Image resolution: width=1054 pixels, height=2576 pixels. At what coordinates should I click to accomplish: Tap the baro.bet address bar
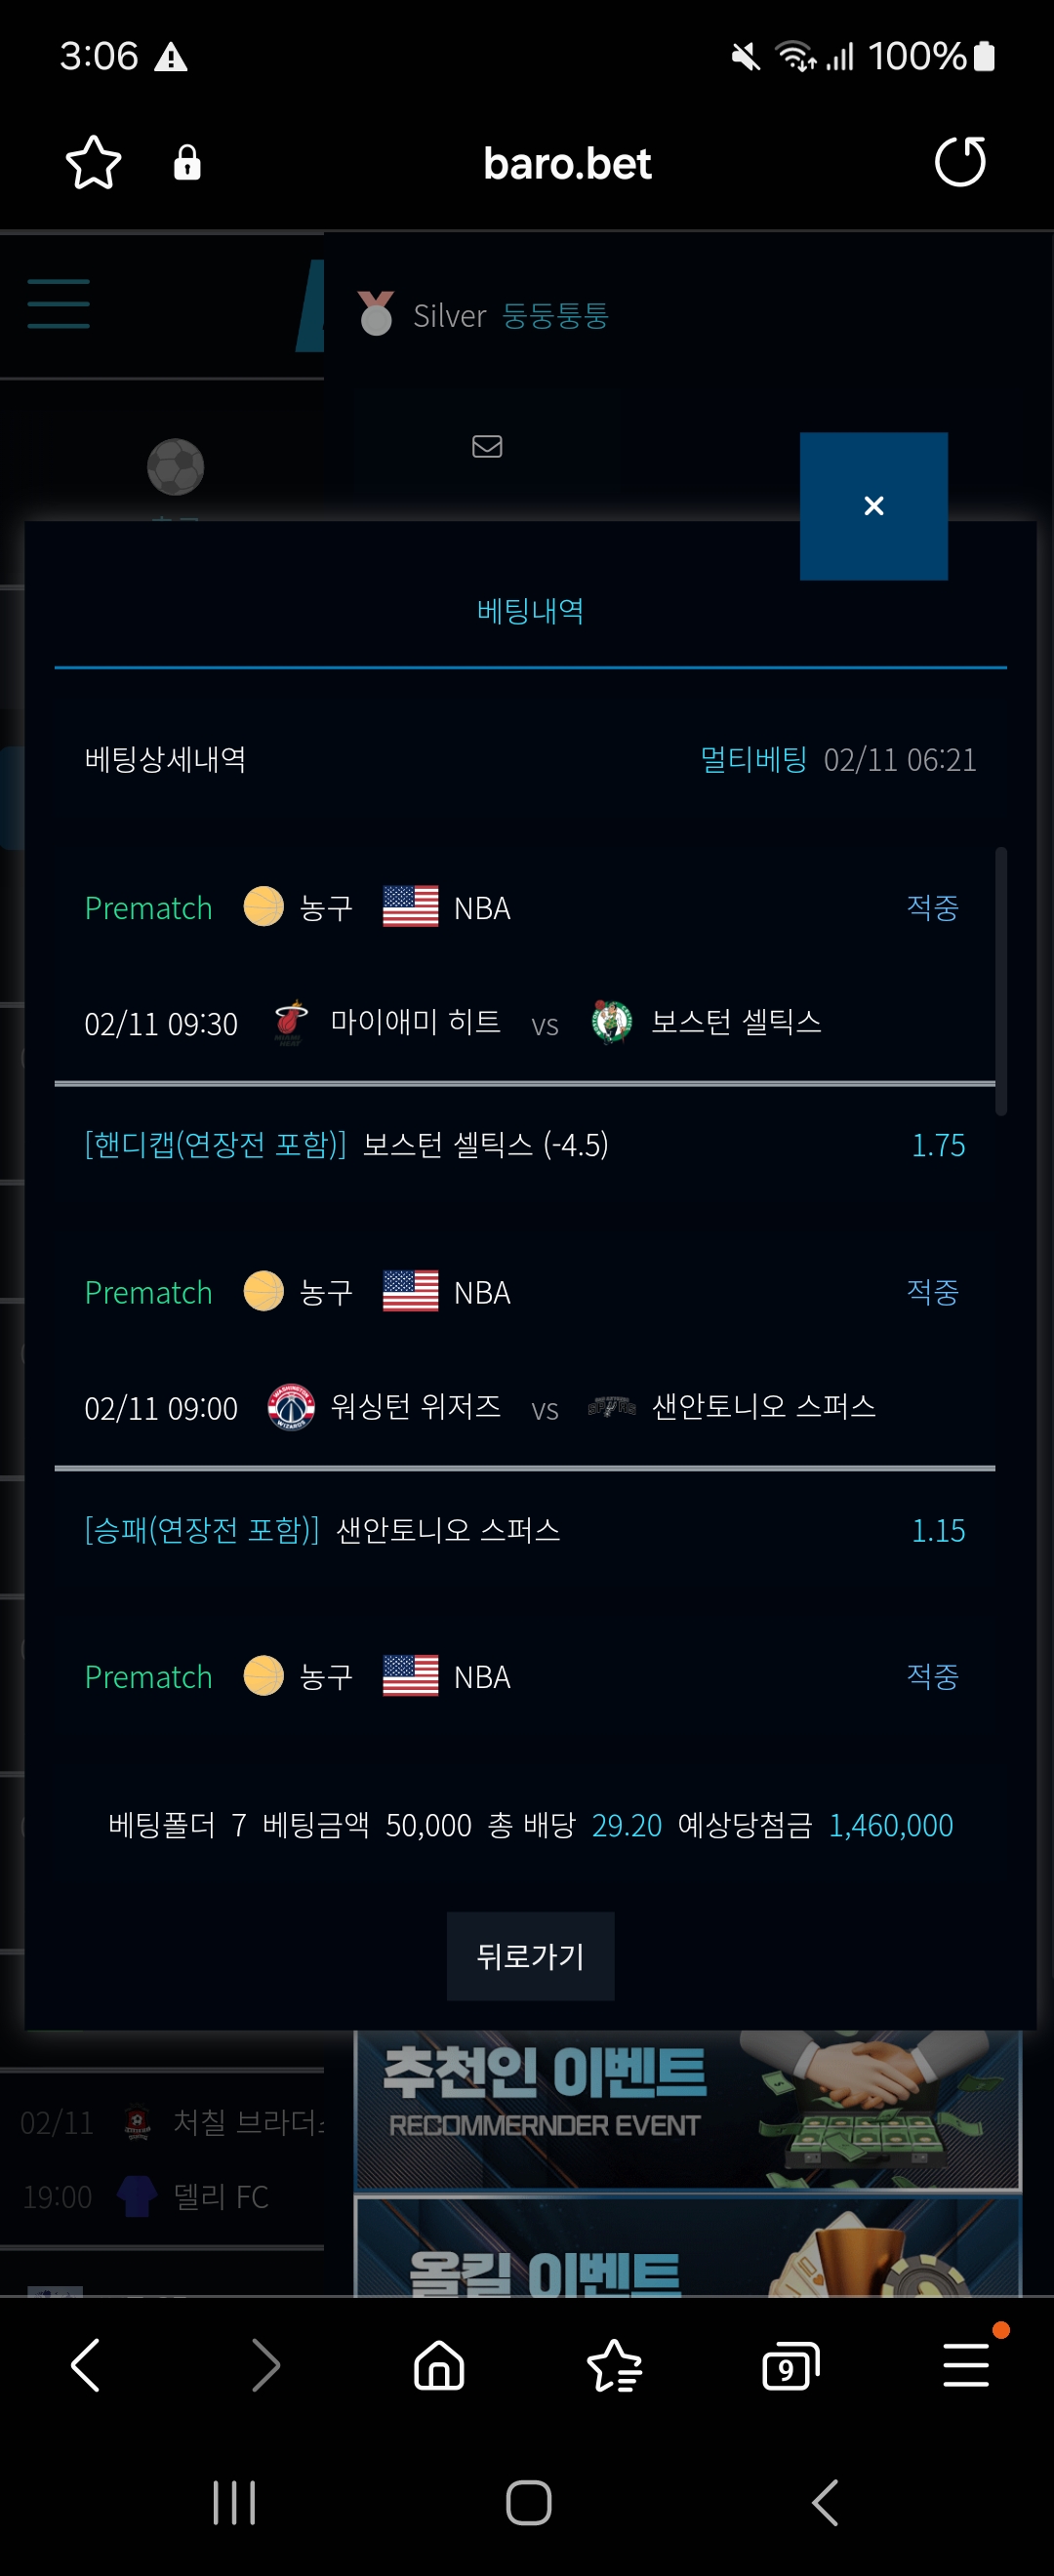[x=567, y=163]
